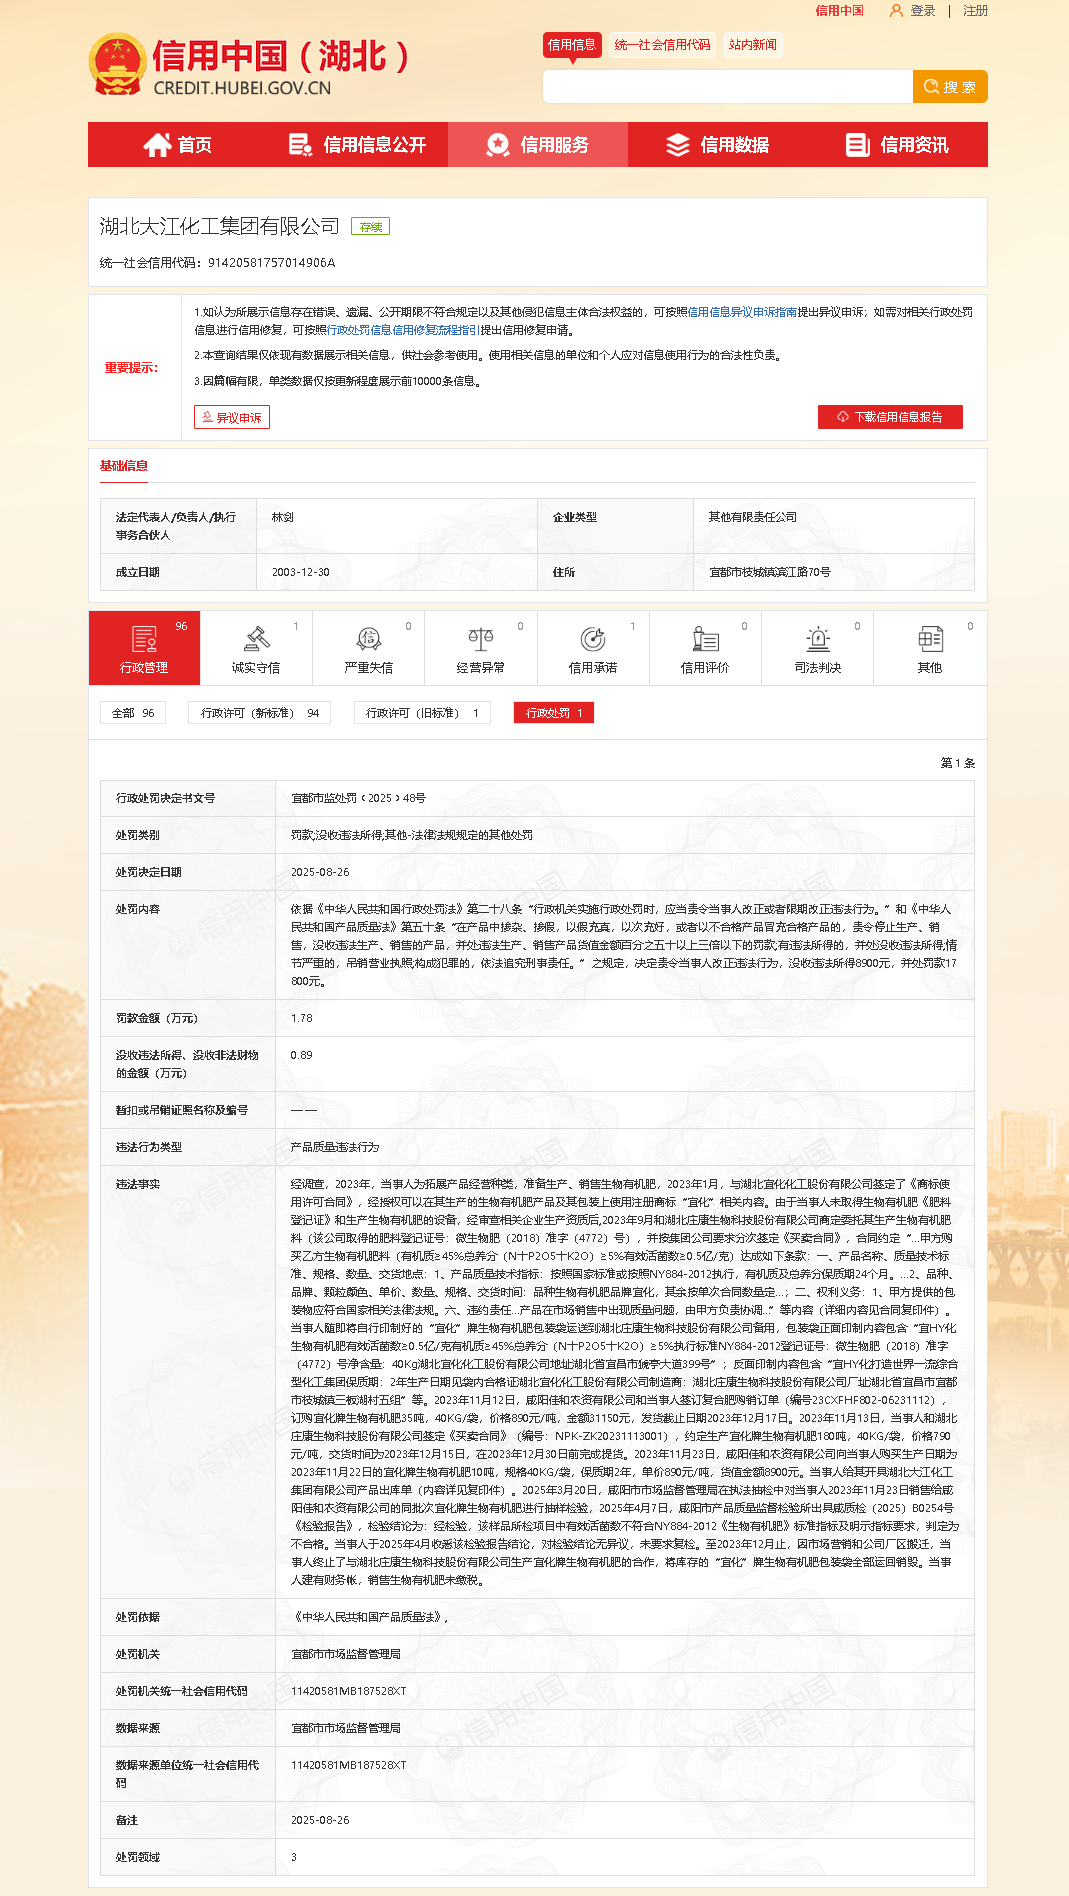Switch to 信用信息 search tab
Screen dimensions: 1069x1896
572,45
